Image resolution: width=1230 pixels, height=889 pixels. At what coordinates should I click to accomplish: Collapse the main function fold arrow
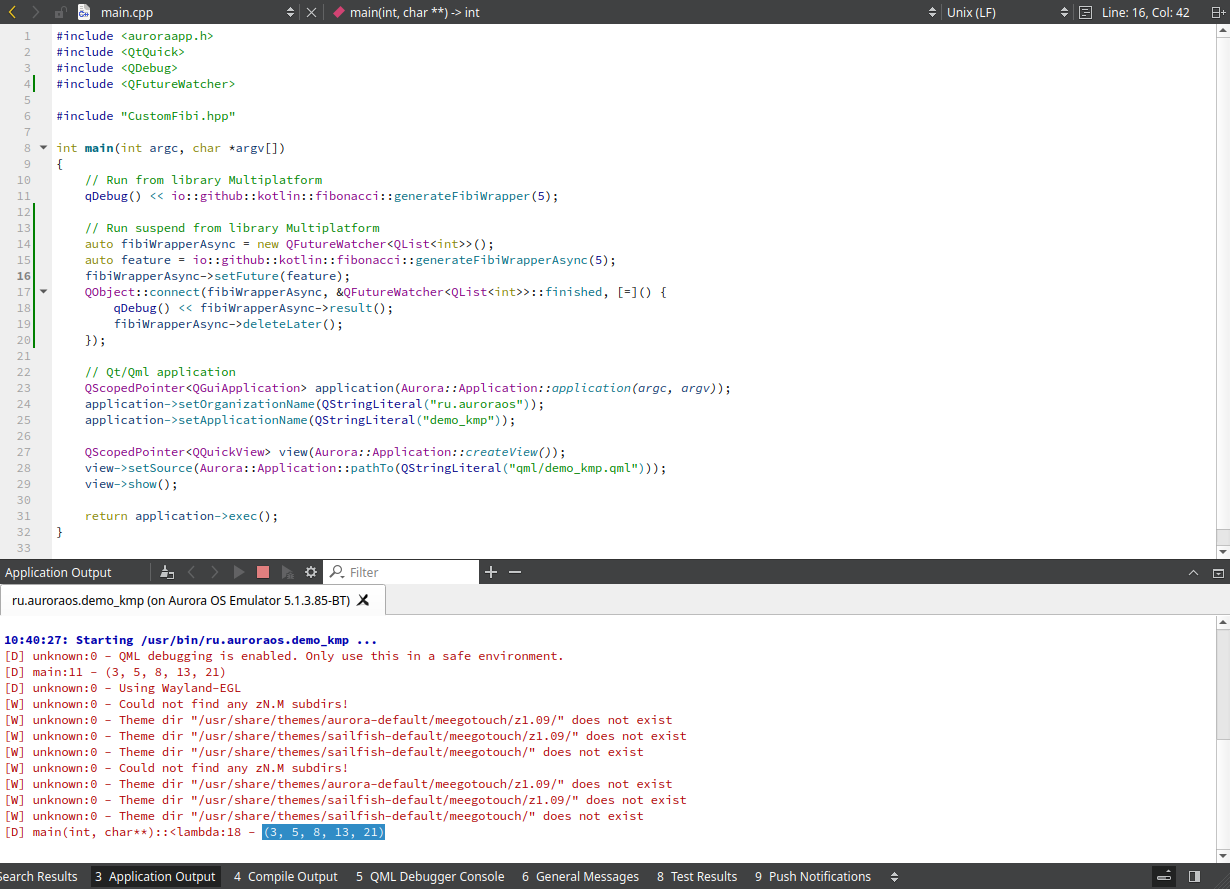(x=43, y=148)
